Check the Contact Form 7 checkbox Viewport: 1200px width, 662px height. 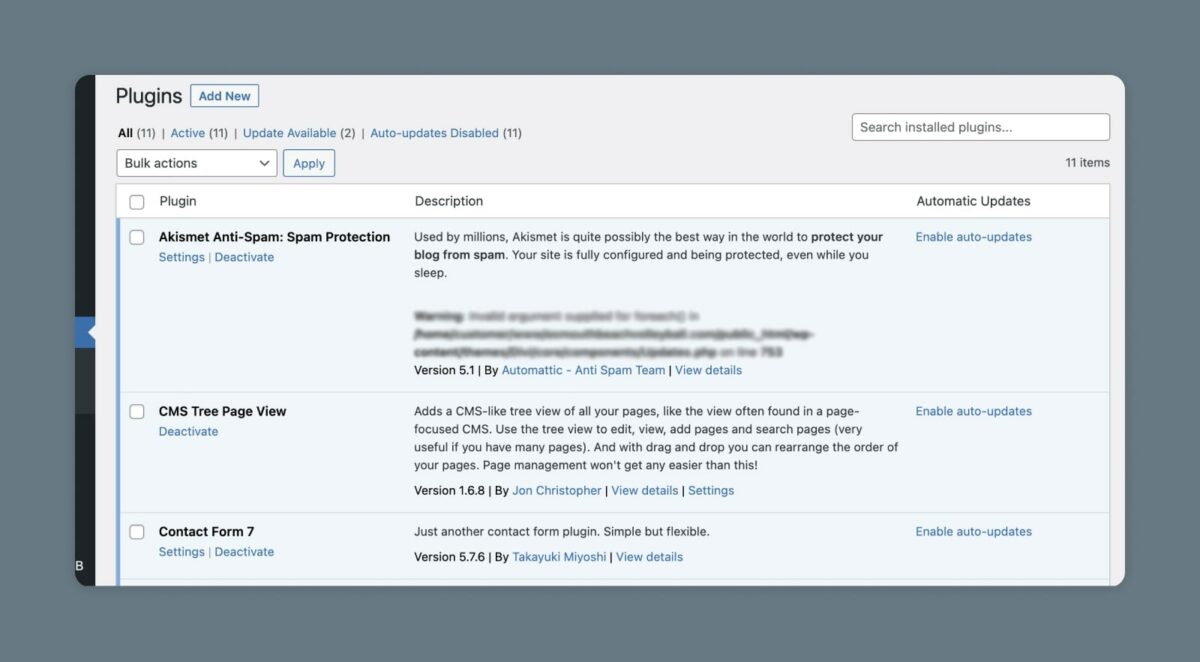pyautogui.click(x=137, y=531)
